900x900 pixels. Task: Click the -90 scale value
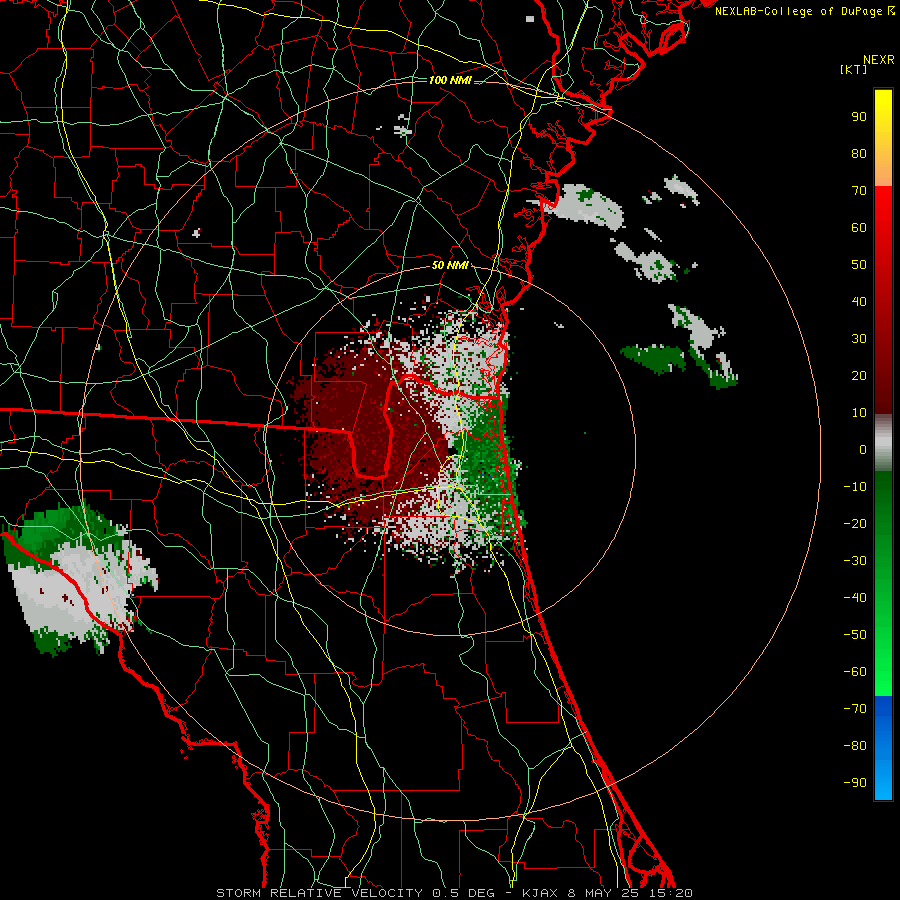tap(855, 782)
